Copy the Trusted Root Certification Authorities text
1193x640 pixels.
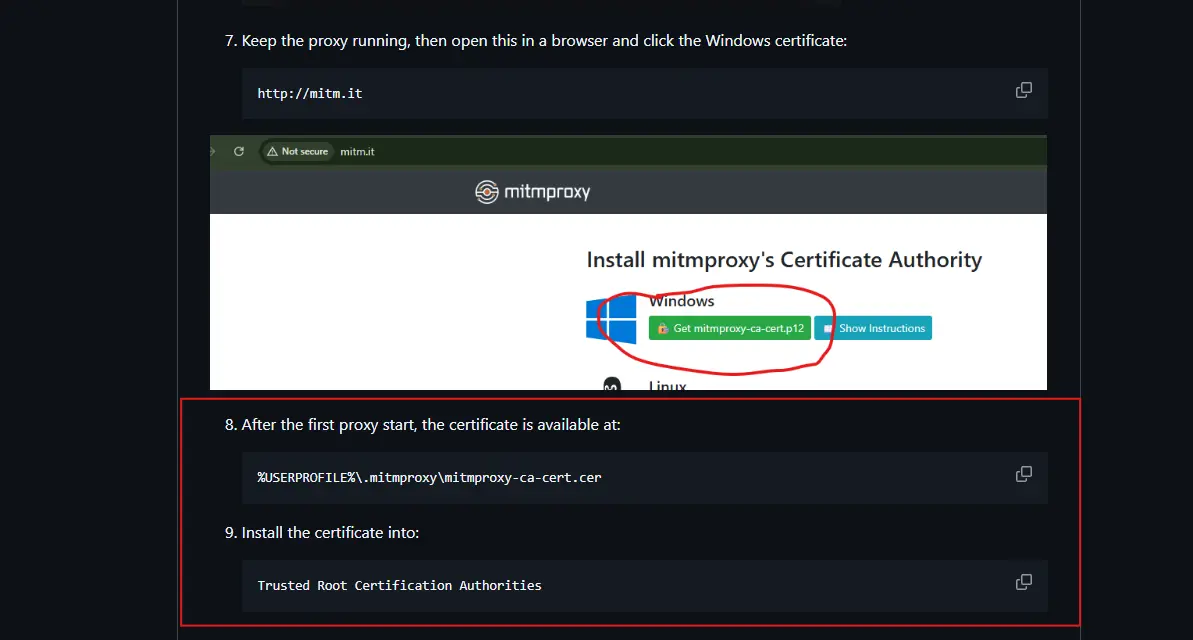coord(1023,582)
